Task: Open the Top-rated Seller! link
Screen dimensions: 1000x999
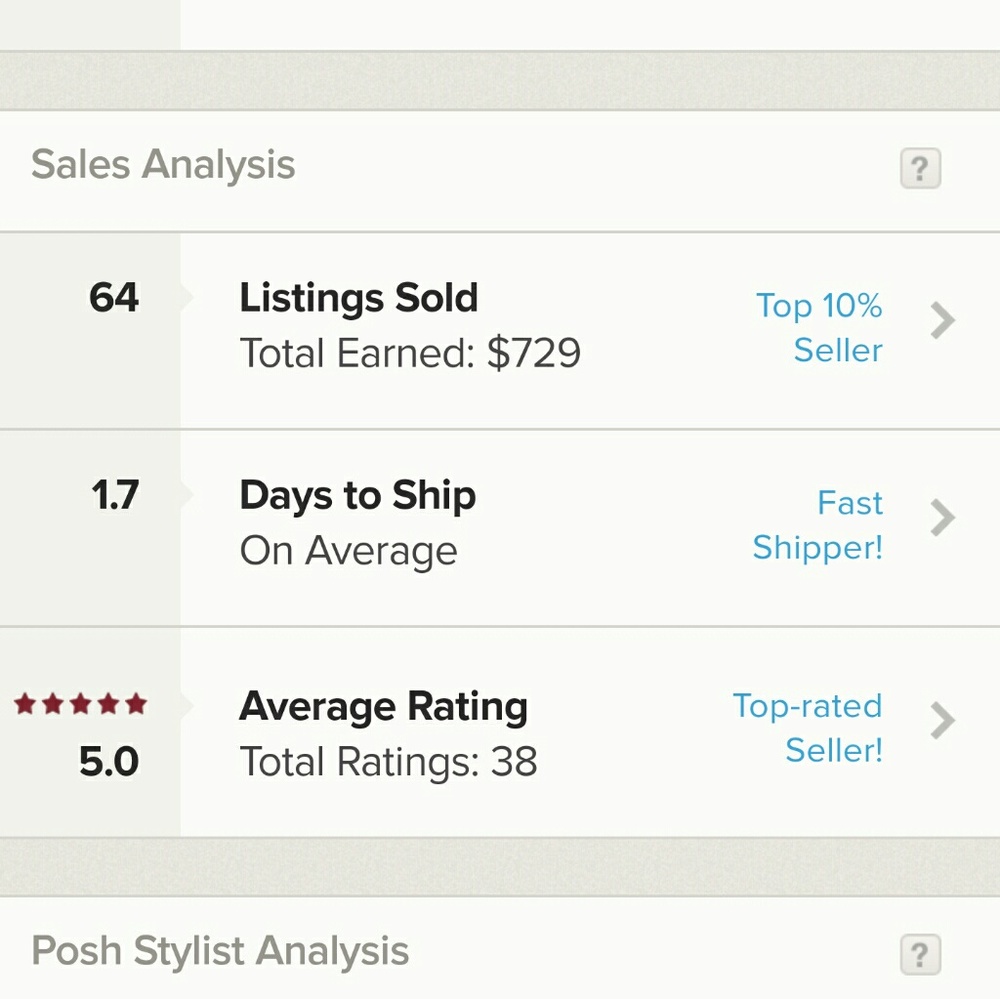Action: click(808, 727)
